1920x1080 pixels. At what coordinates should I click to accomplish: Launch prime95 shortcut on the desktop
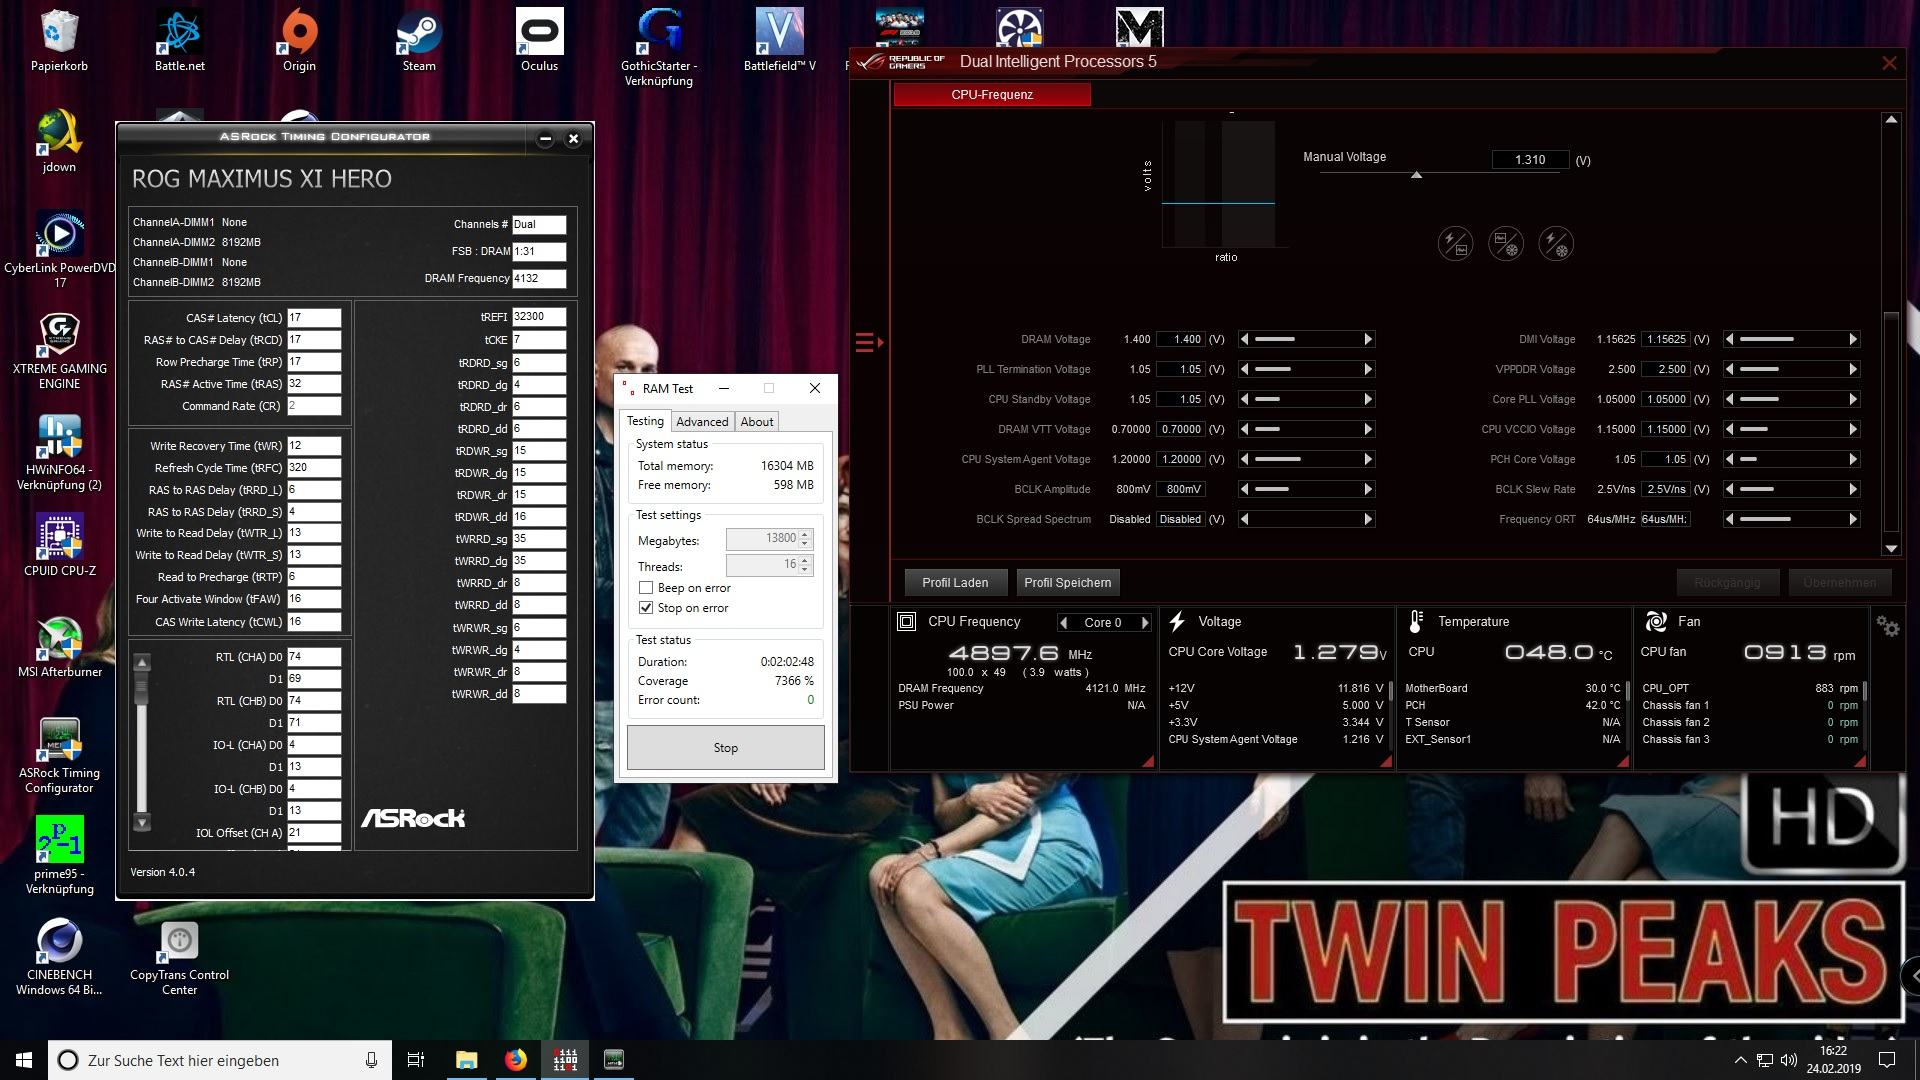pos(59,856)
